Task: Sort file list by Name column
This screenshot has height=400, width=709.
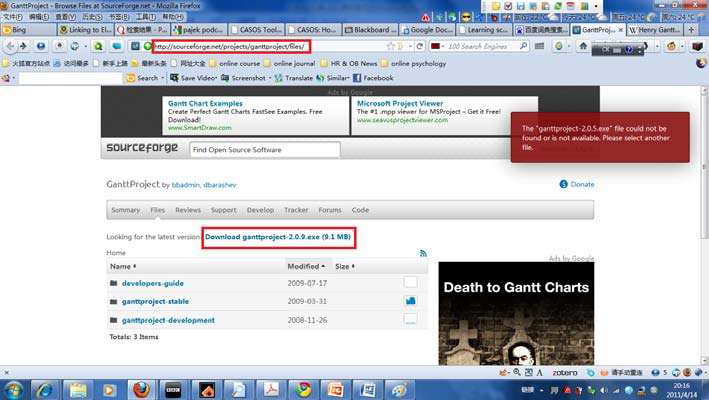Action: pos(121,267)
